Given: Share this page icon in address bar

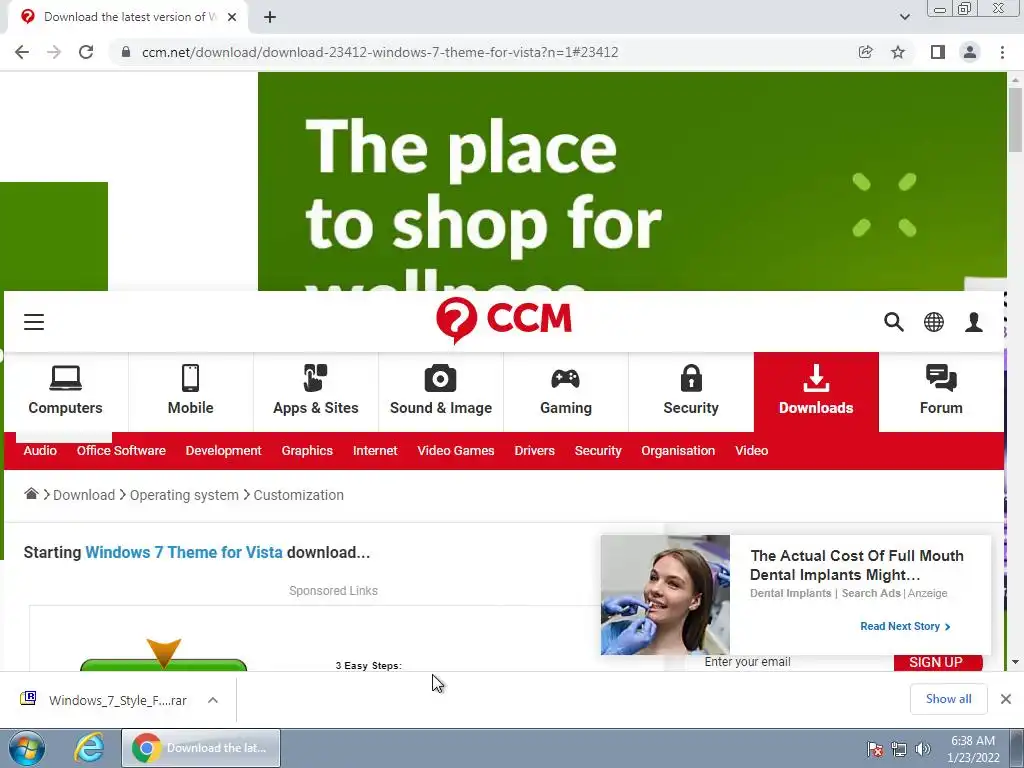Looking at the screenshot, I should (865, 52).
